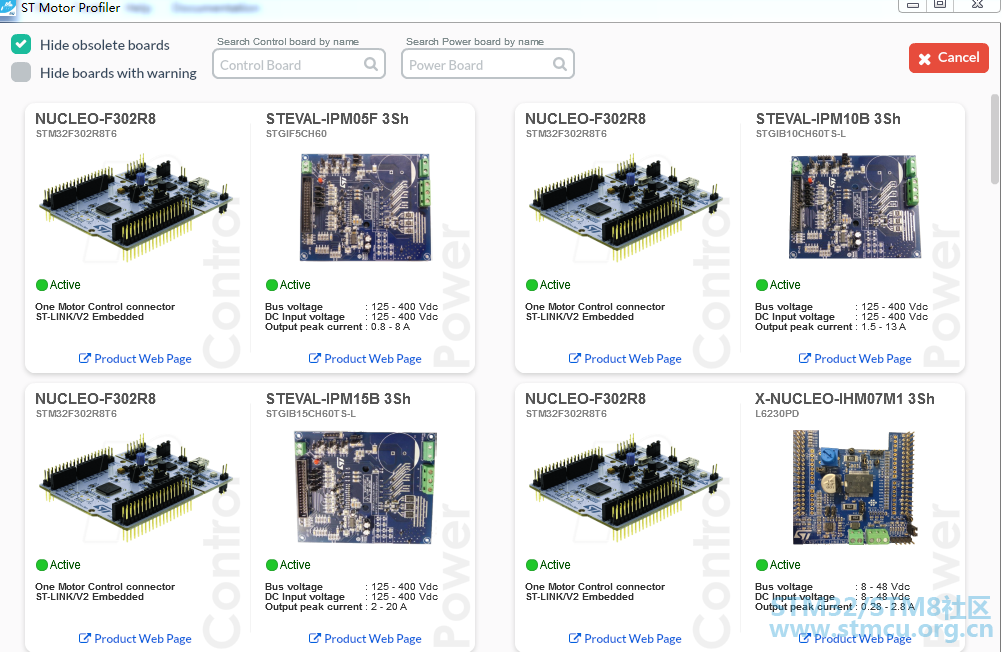Click STEVAL-IPM10B 3Sh title text

[828, 119]
